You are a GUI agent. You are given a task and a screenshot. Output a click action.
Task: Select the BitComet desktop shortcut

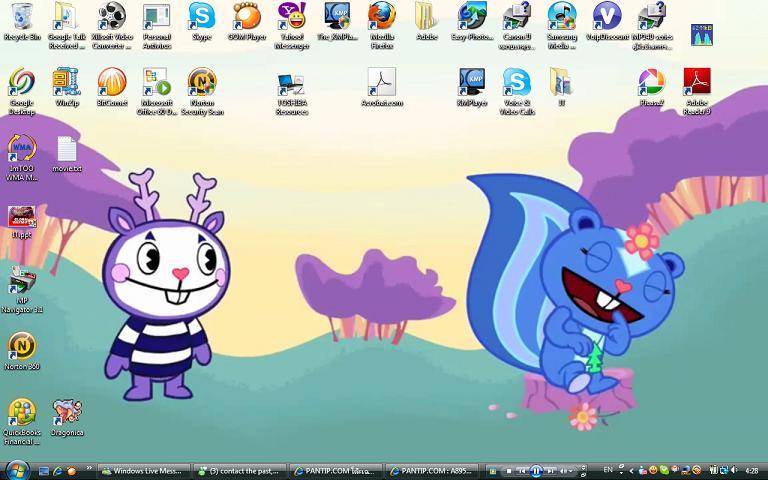[x=112, y=88]
